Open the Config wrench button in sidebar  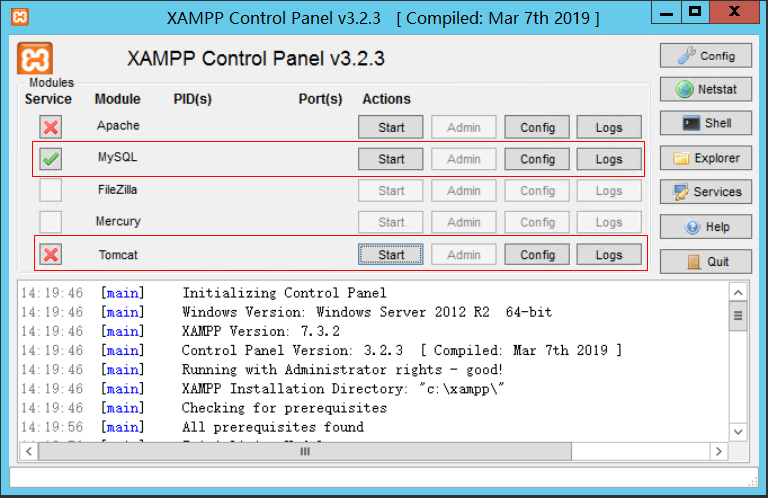tap(706, 56)
